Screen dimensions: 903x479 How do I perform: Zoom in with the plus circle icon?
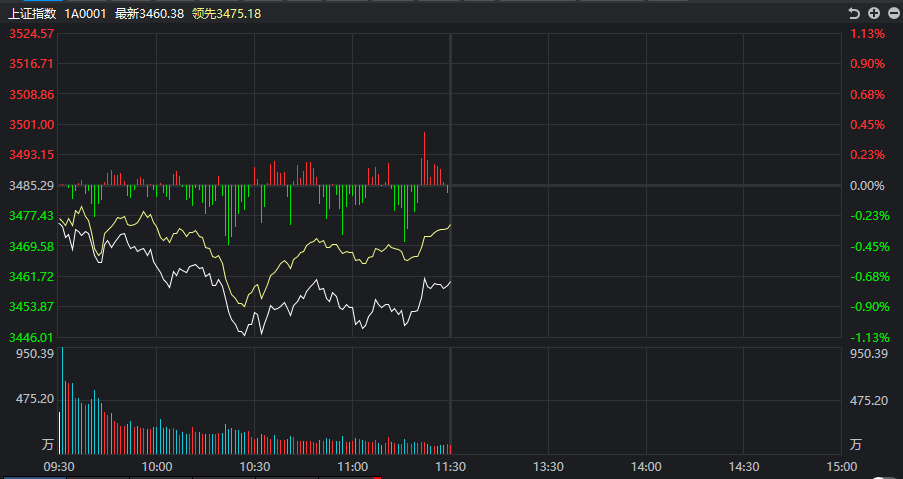[x=874, y=13]
